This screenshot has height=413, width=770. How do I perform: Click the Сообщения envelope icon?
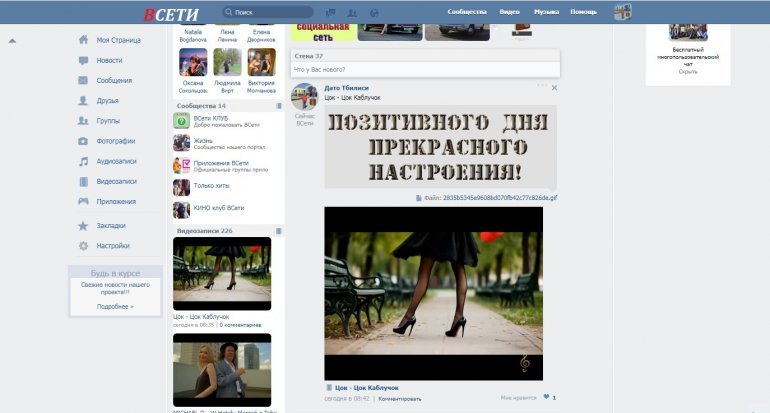84,80
